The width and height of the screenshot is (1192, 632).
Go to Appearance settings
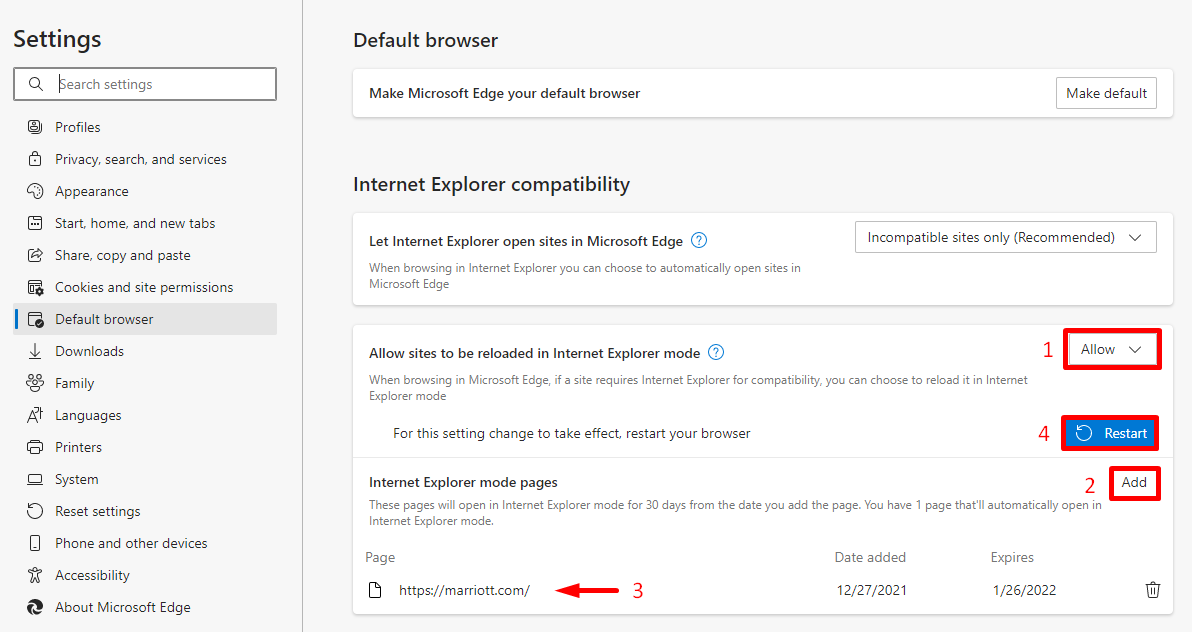145,191
